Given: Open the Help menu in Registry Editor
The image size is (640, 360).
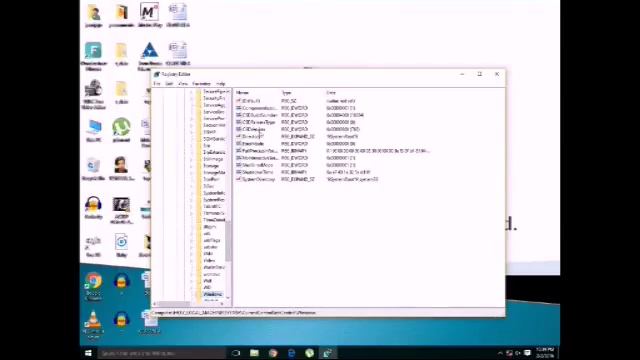Looking at the screenshot, I should point(221,84).
